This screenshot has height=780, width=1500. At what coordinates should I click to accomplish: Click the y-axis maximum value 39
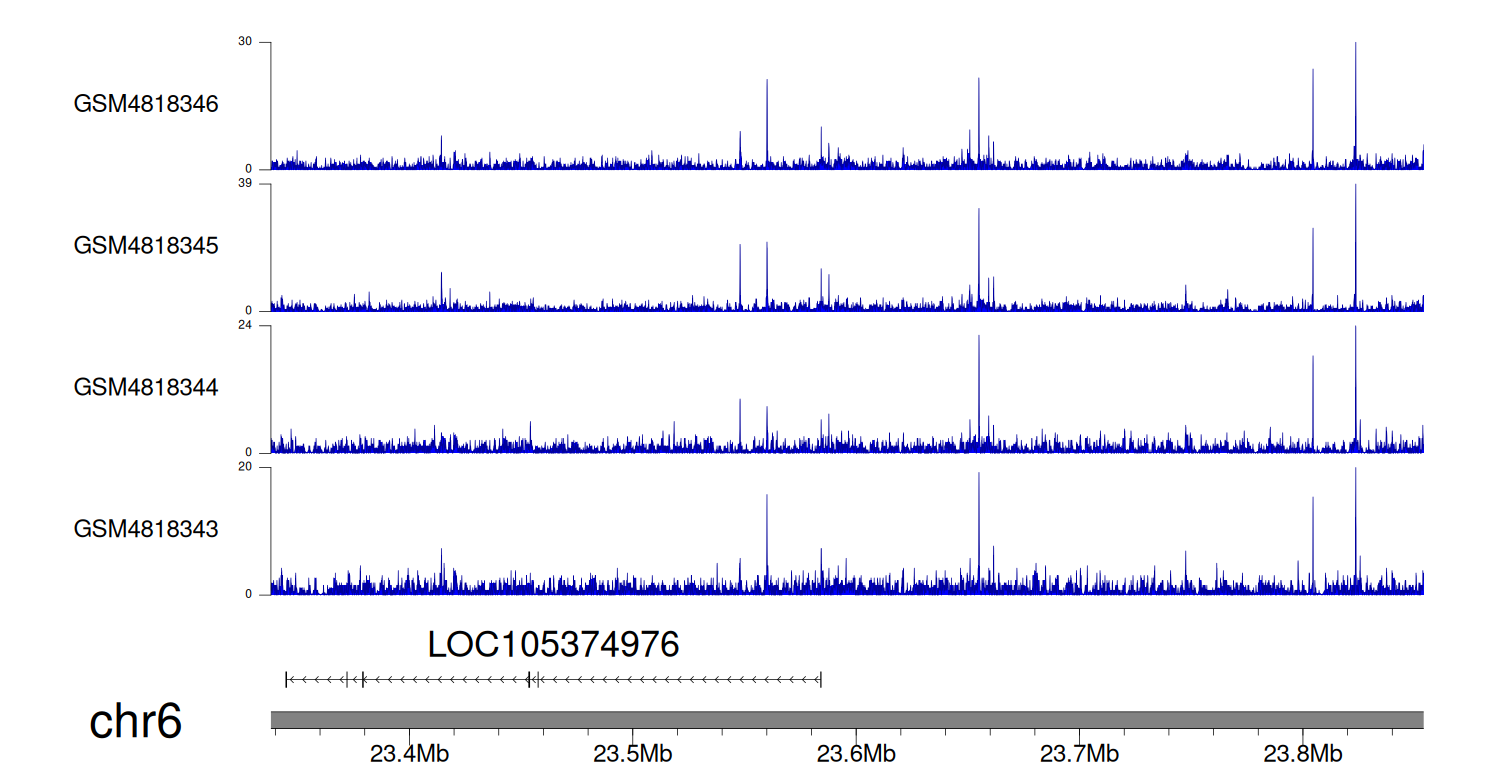245,184
